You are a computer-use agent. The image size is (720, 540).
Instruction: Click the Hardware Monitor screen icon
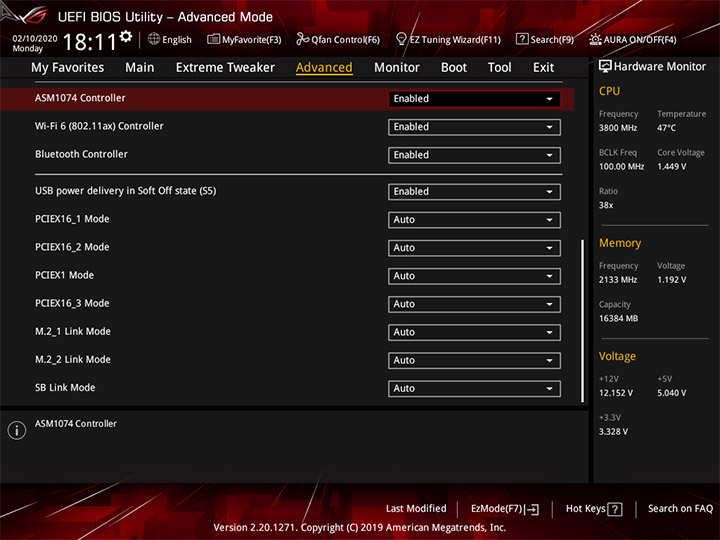click(x=605, y=67)
